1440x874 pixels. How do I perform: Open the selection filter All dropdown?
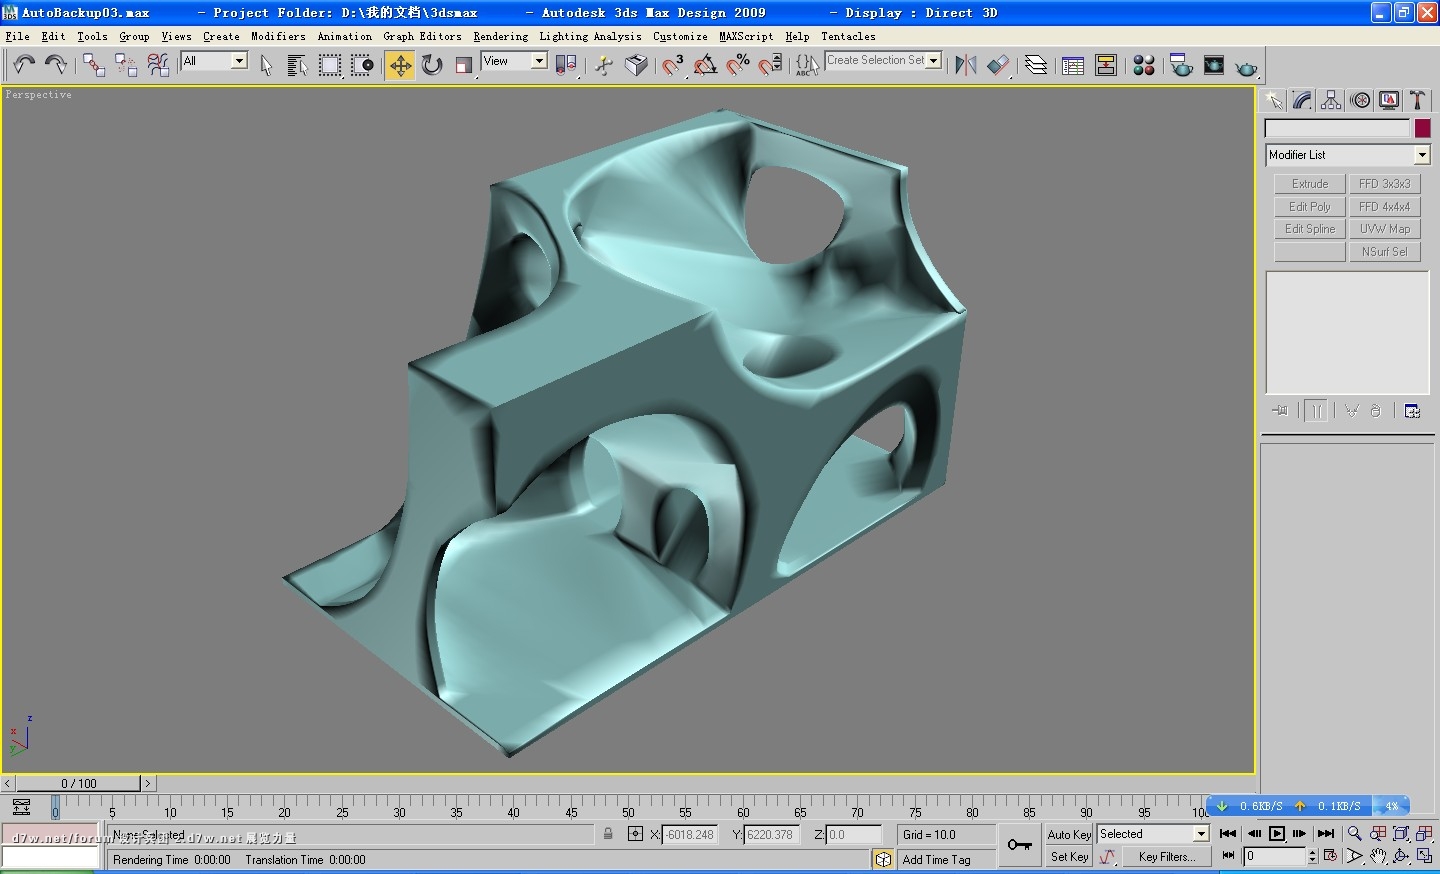(239, 61)
